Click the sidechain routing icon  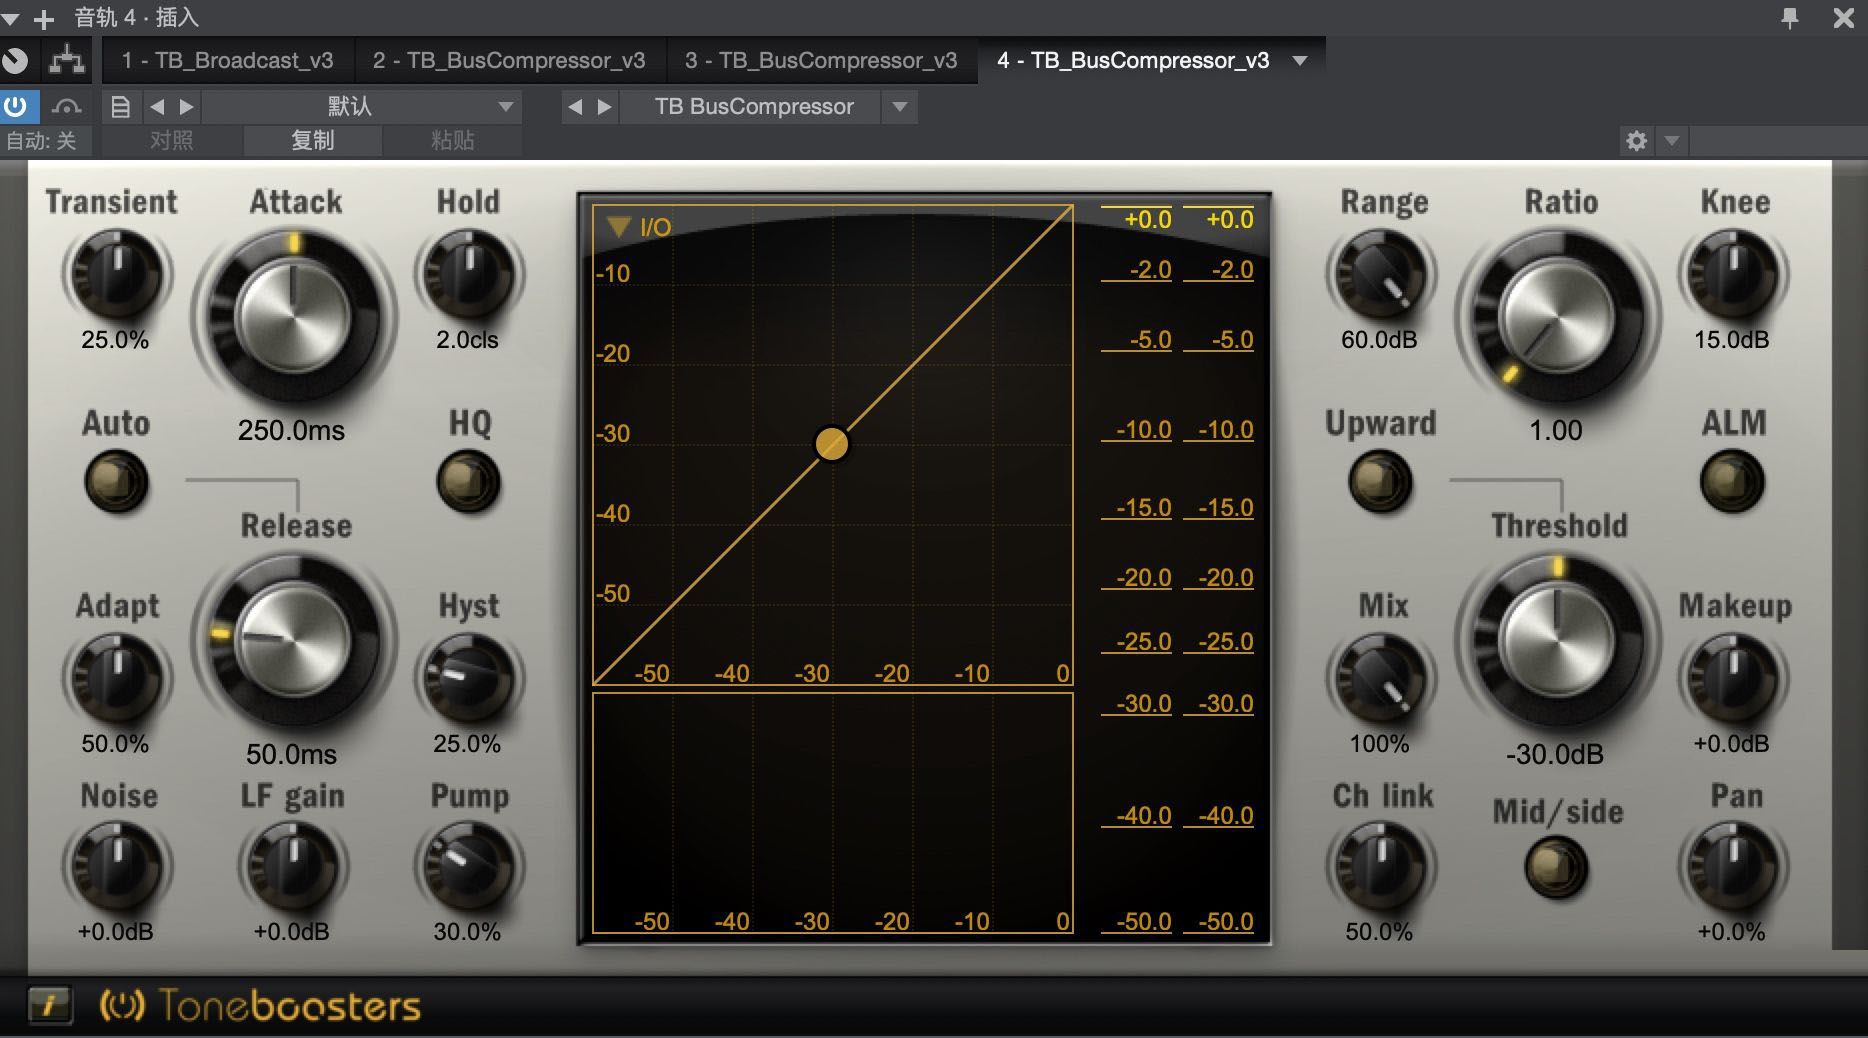(x=67, y=60)
